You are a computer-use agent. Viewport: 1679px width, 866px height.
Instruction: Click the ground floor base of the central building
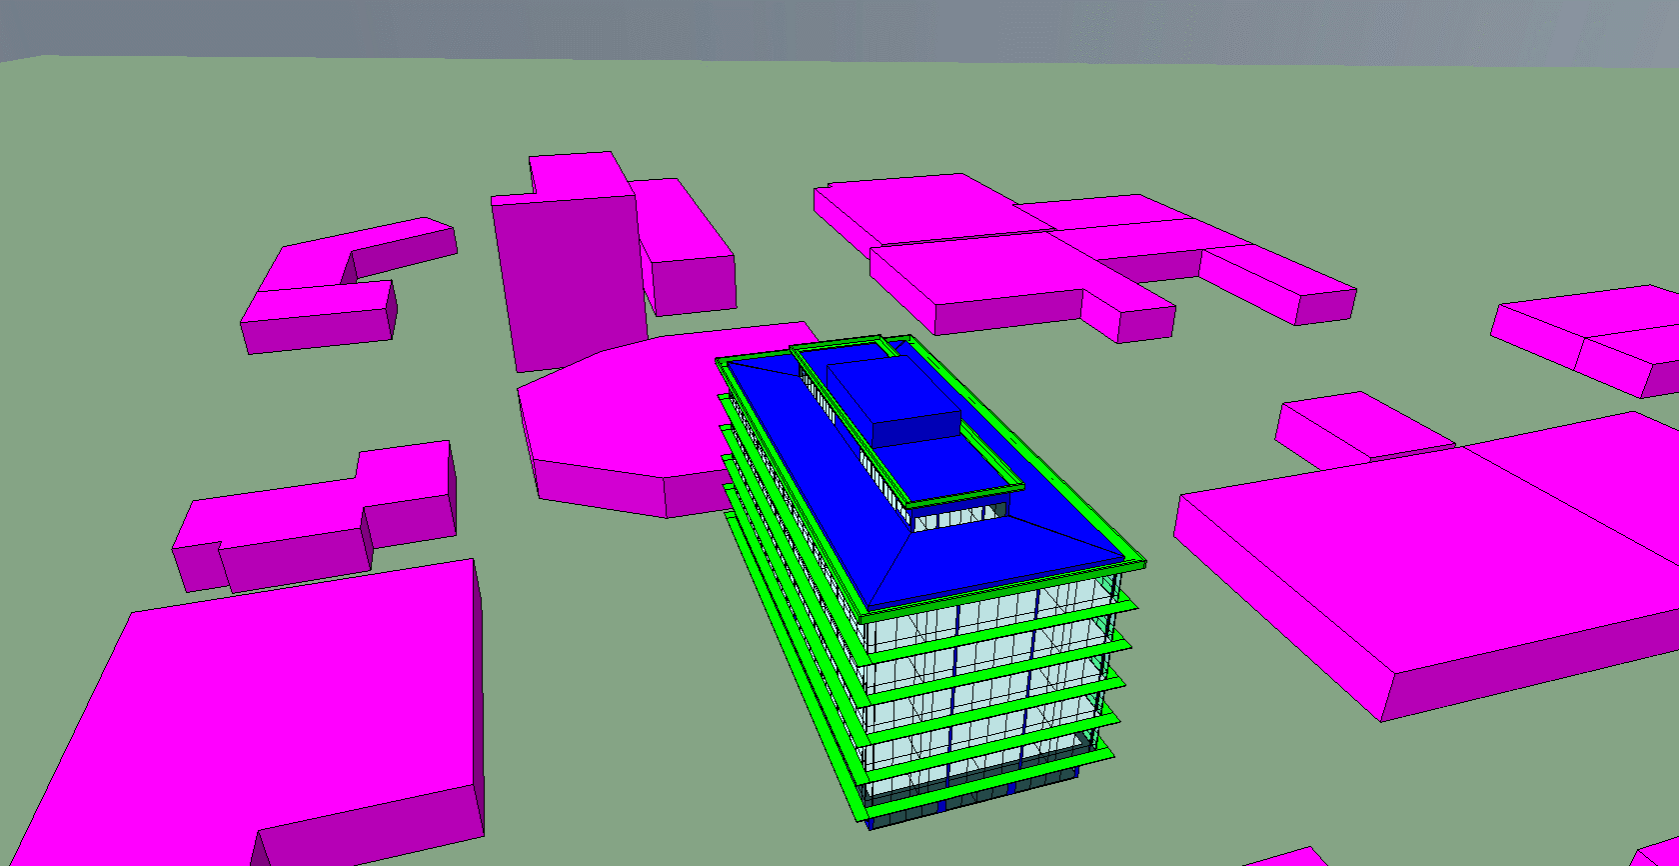tap(970, 805)
